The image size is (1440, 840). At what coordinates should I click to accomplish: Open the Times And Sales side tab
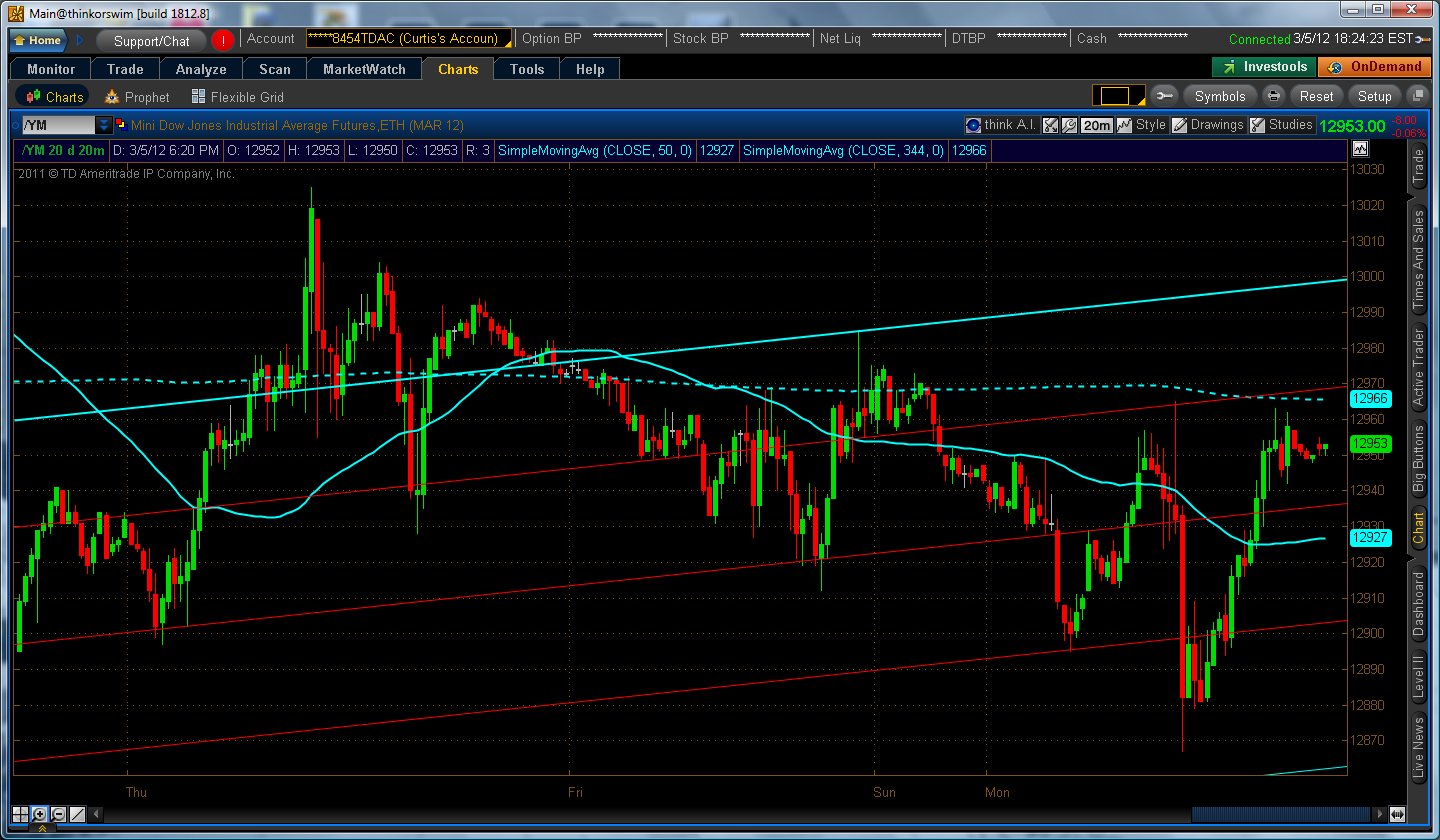click(1418, 260)
